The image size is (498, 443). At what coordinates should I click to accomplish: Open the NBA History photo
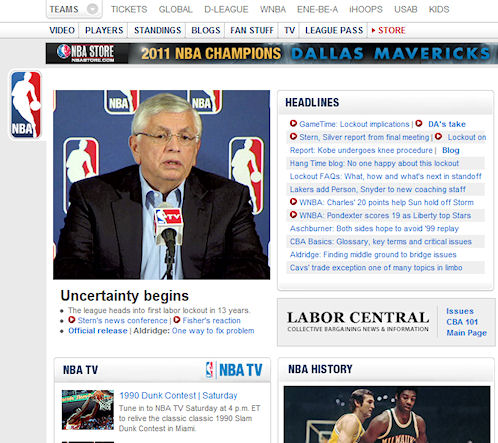(387, 414)
